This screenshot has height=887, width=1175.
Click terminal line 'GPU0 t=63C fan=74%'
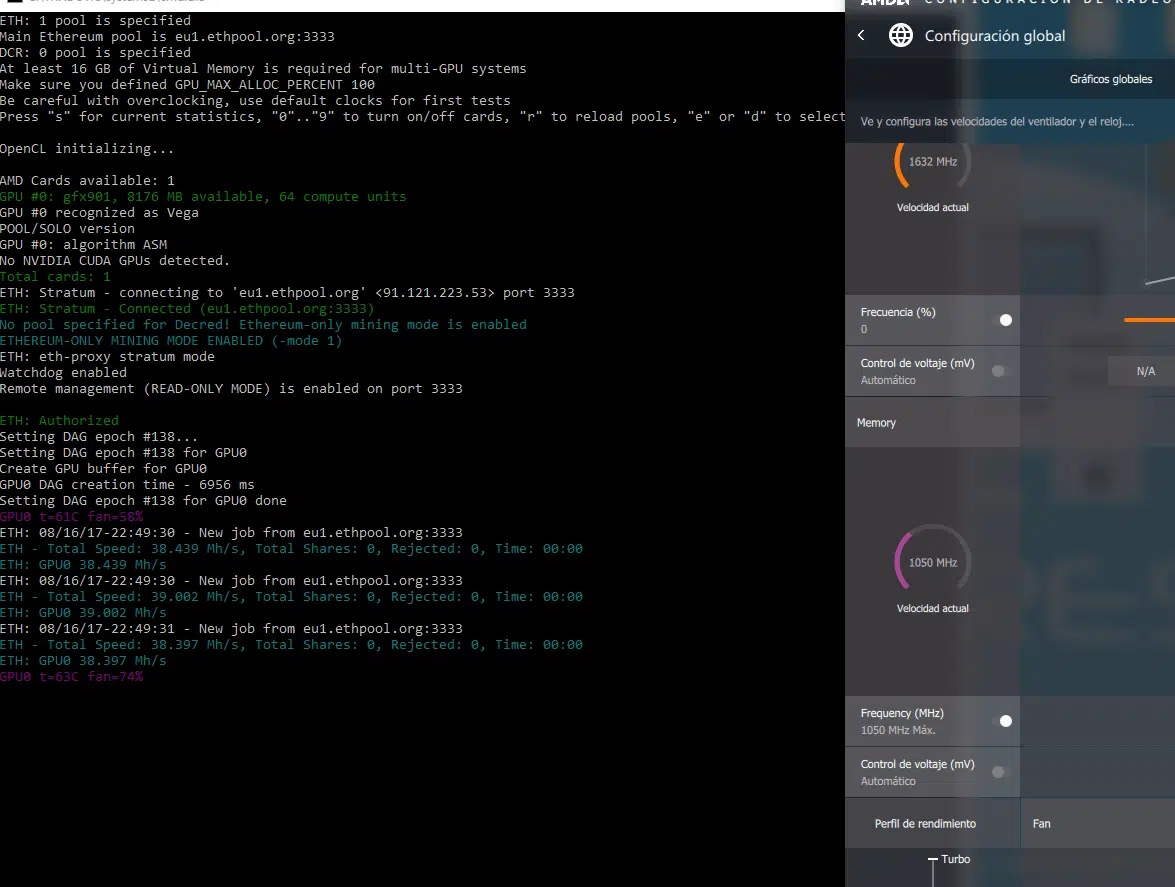(x=71, y=676)
